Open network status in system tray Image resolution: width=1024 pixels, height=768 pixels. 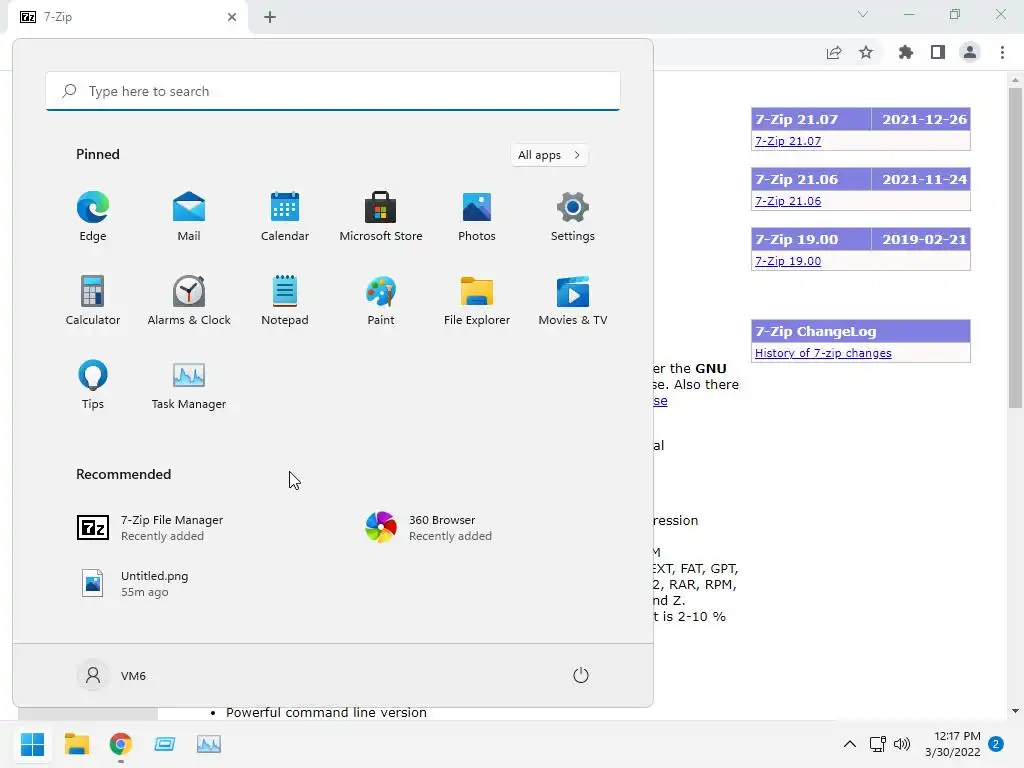tap(877, 744)
